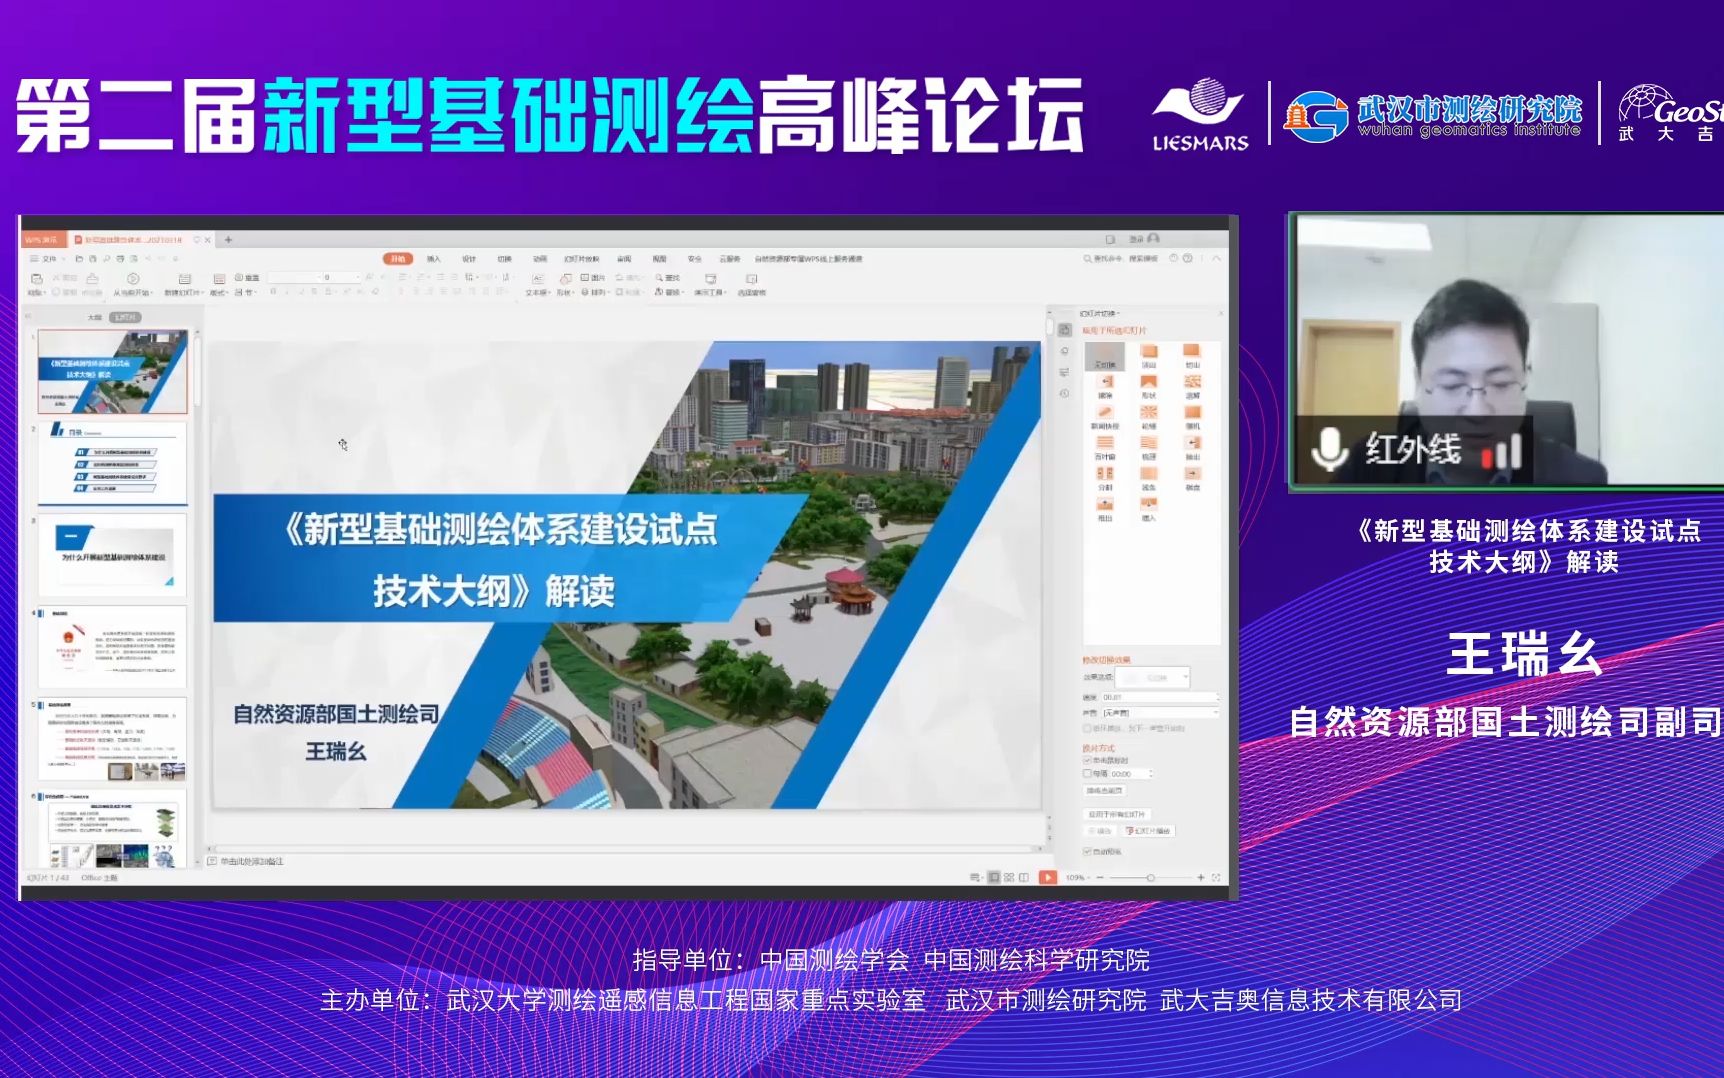The width and height of the screenshot is (1724, 1078).
Task: Select the 无切换 no-transition option
Action: click(x=1105, y=356)
